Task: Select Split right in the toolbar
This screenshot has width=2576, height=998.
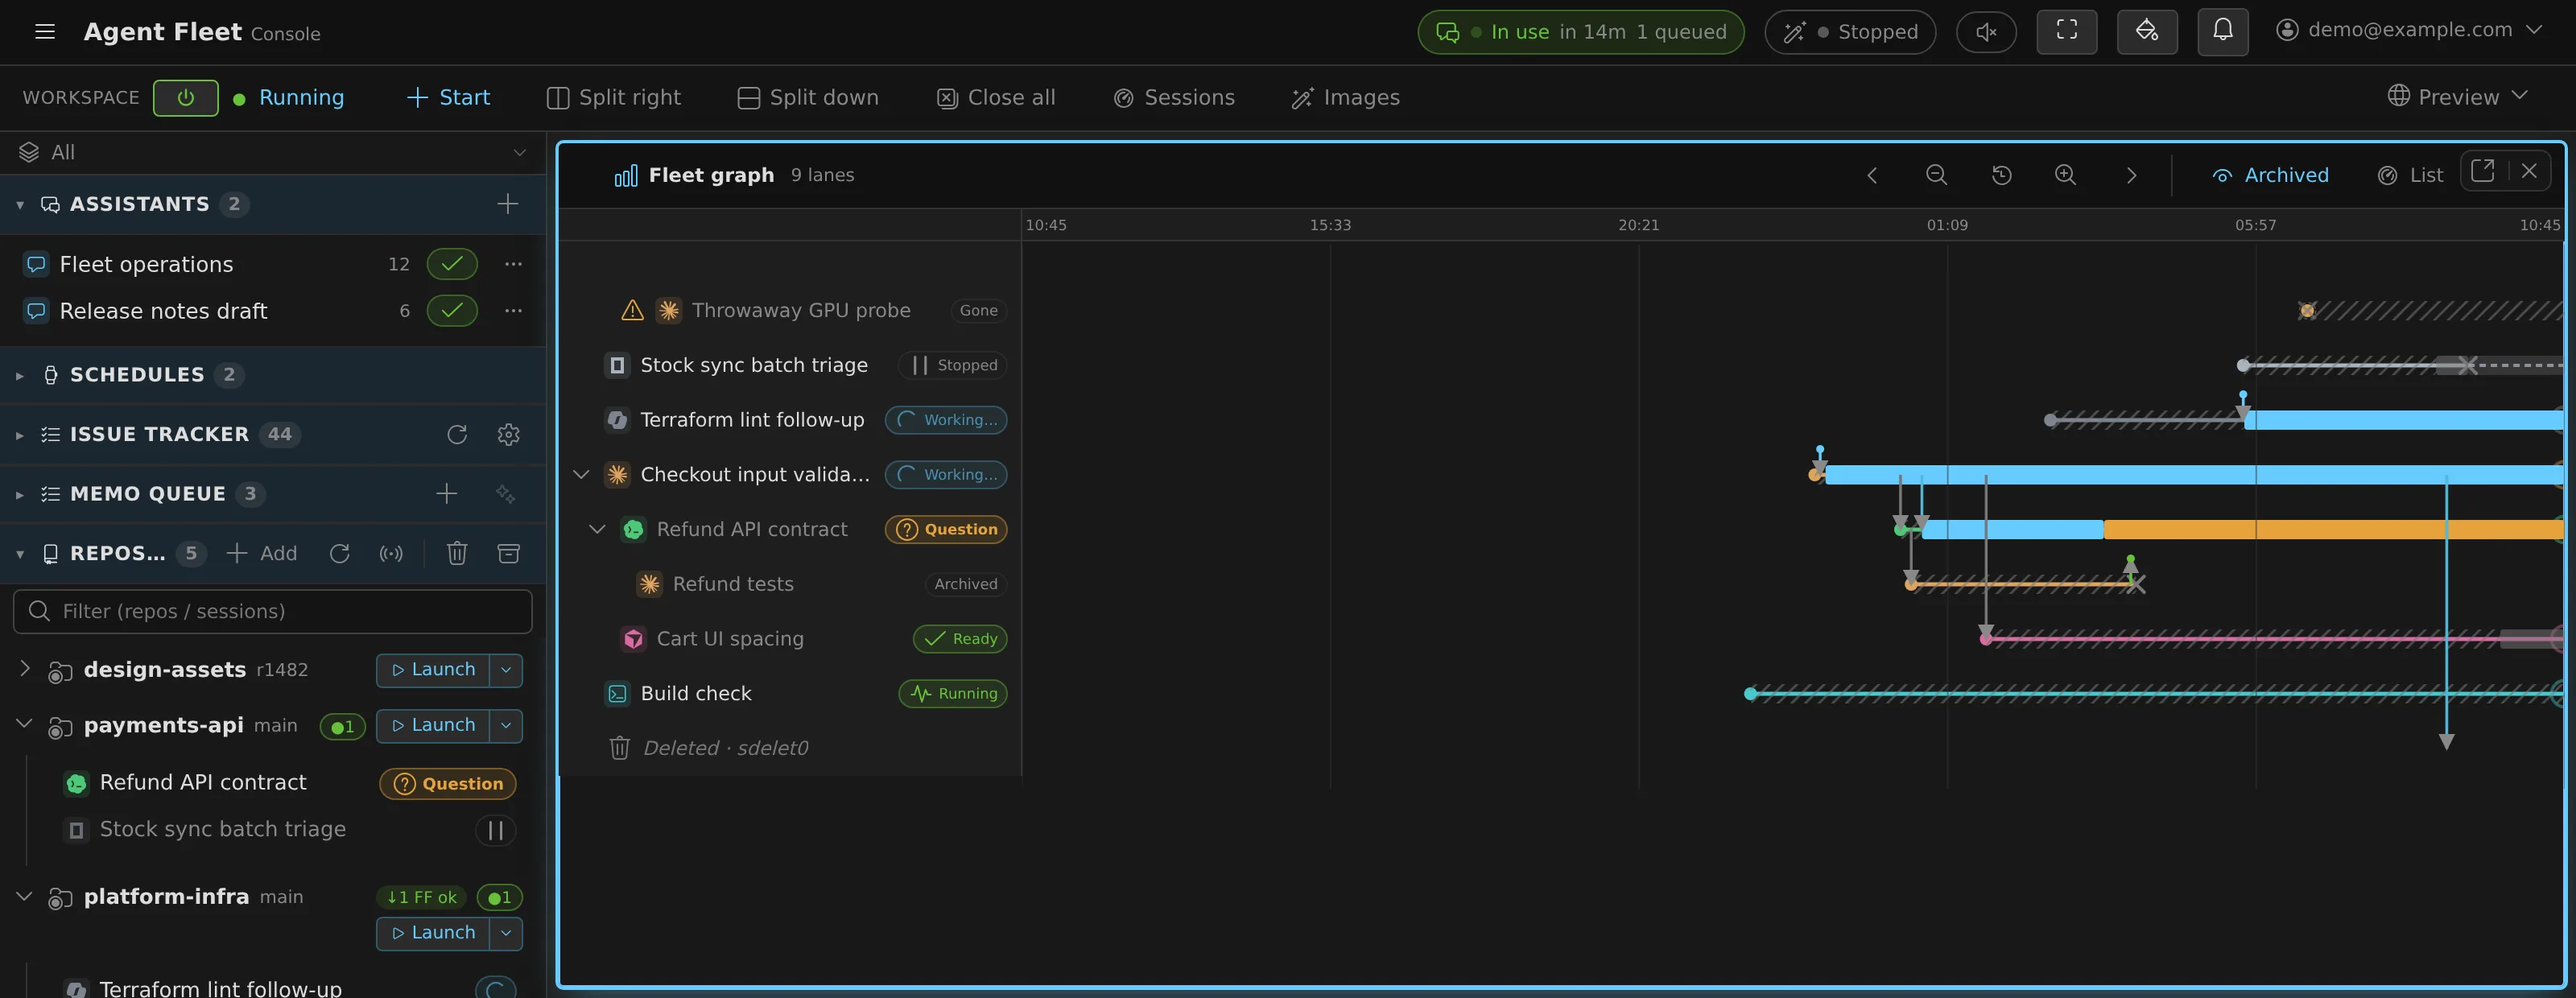Action: [614, 97]
